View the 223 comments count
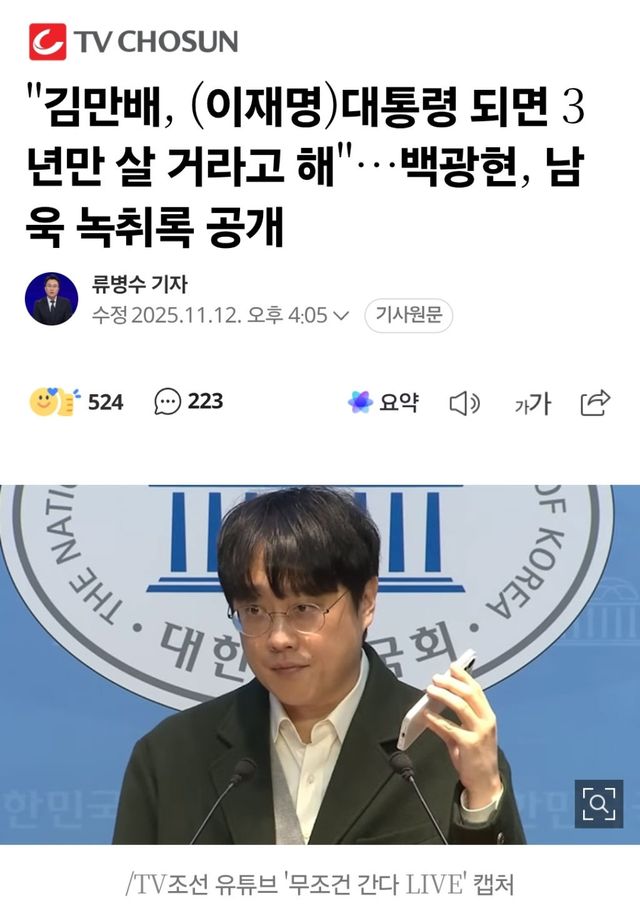 point(205,401)
